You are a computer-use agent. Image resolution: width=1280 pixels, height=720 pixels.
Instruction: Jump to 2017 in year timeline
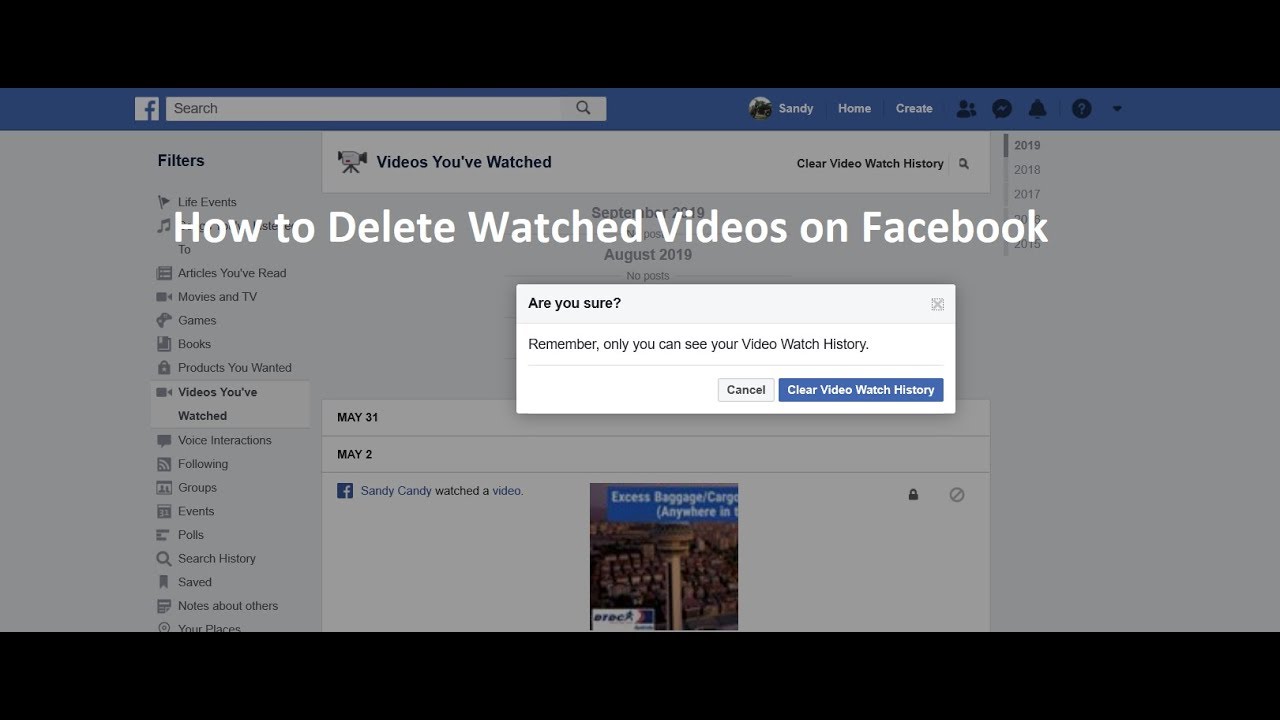pyautogui.click(x=1027, y=194)
